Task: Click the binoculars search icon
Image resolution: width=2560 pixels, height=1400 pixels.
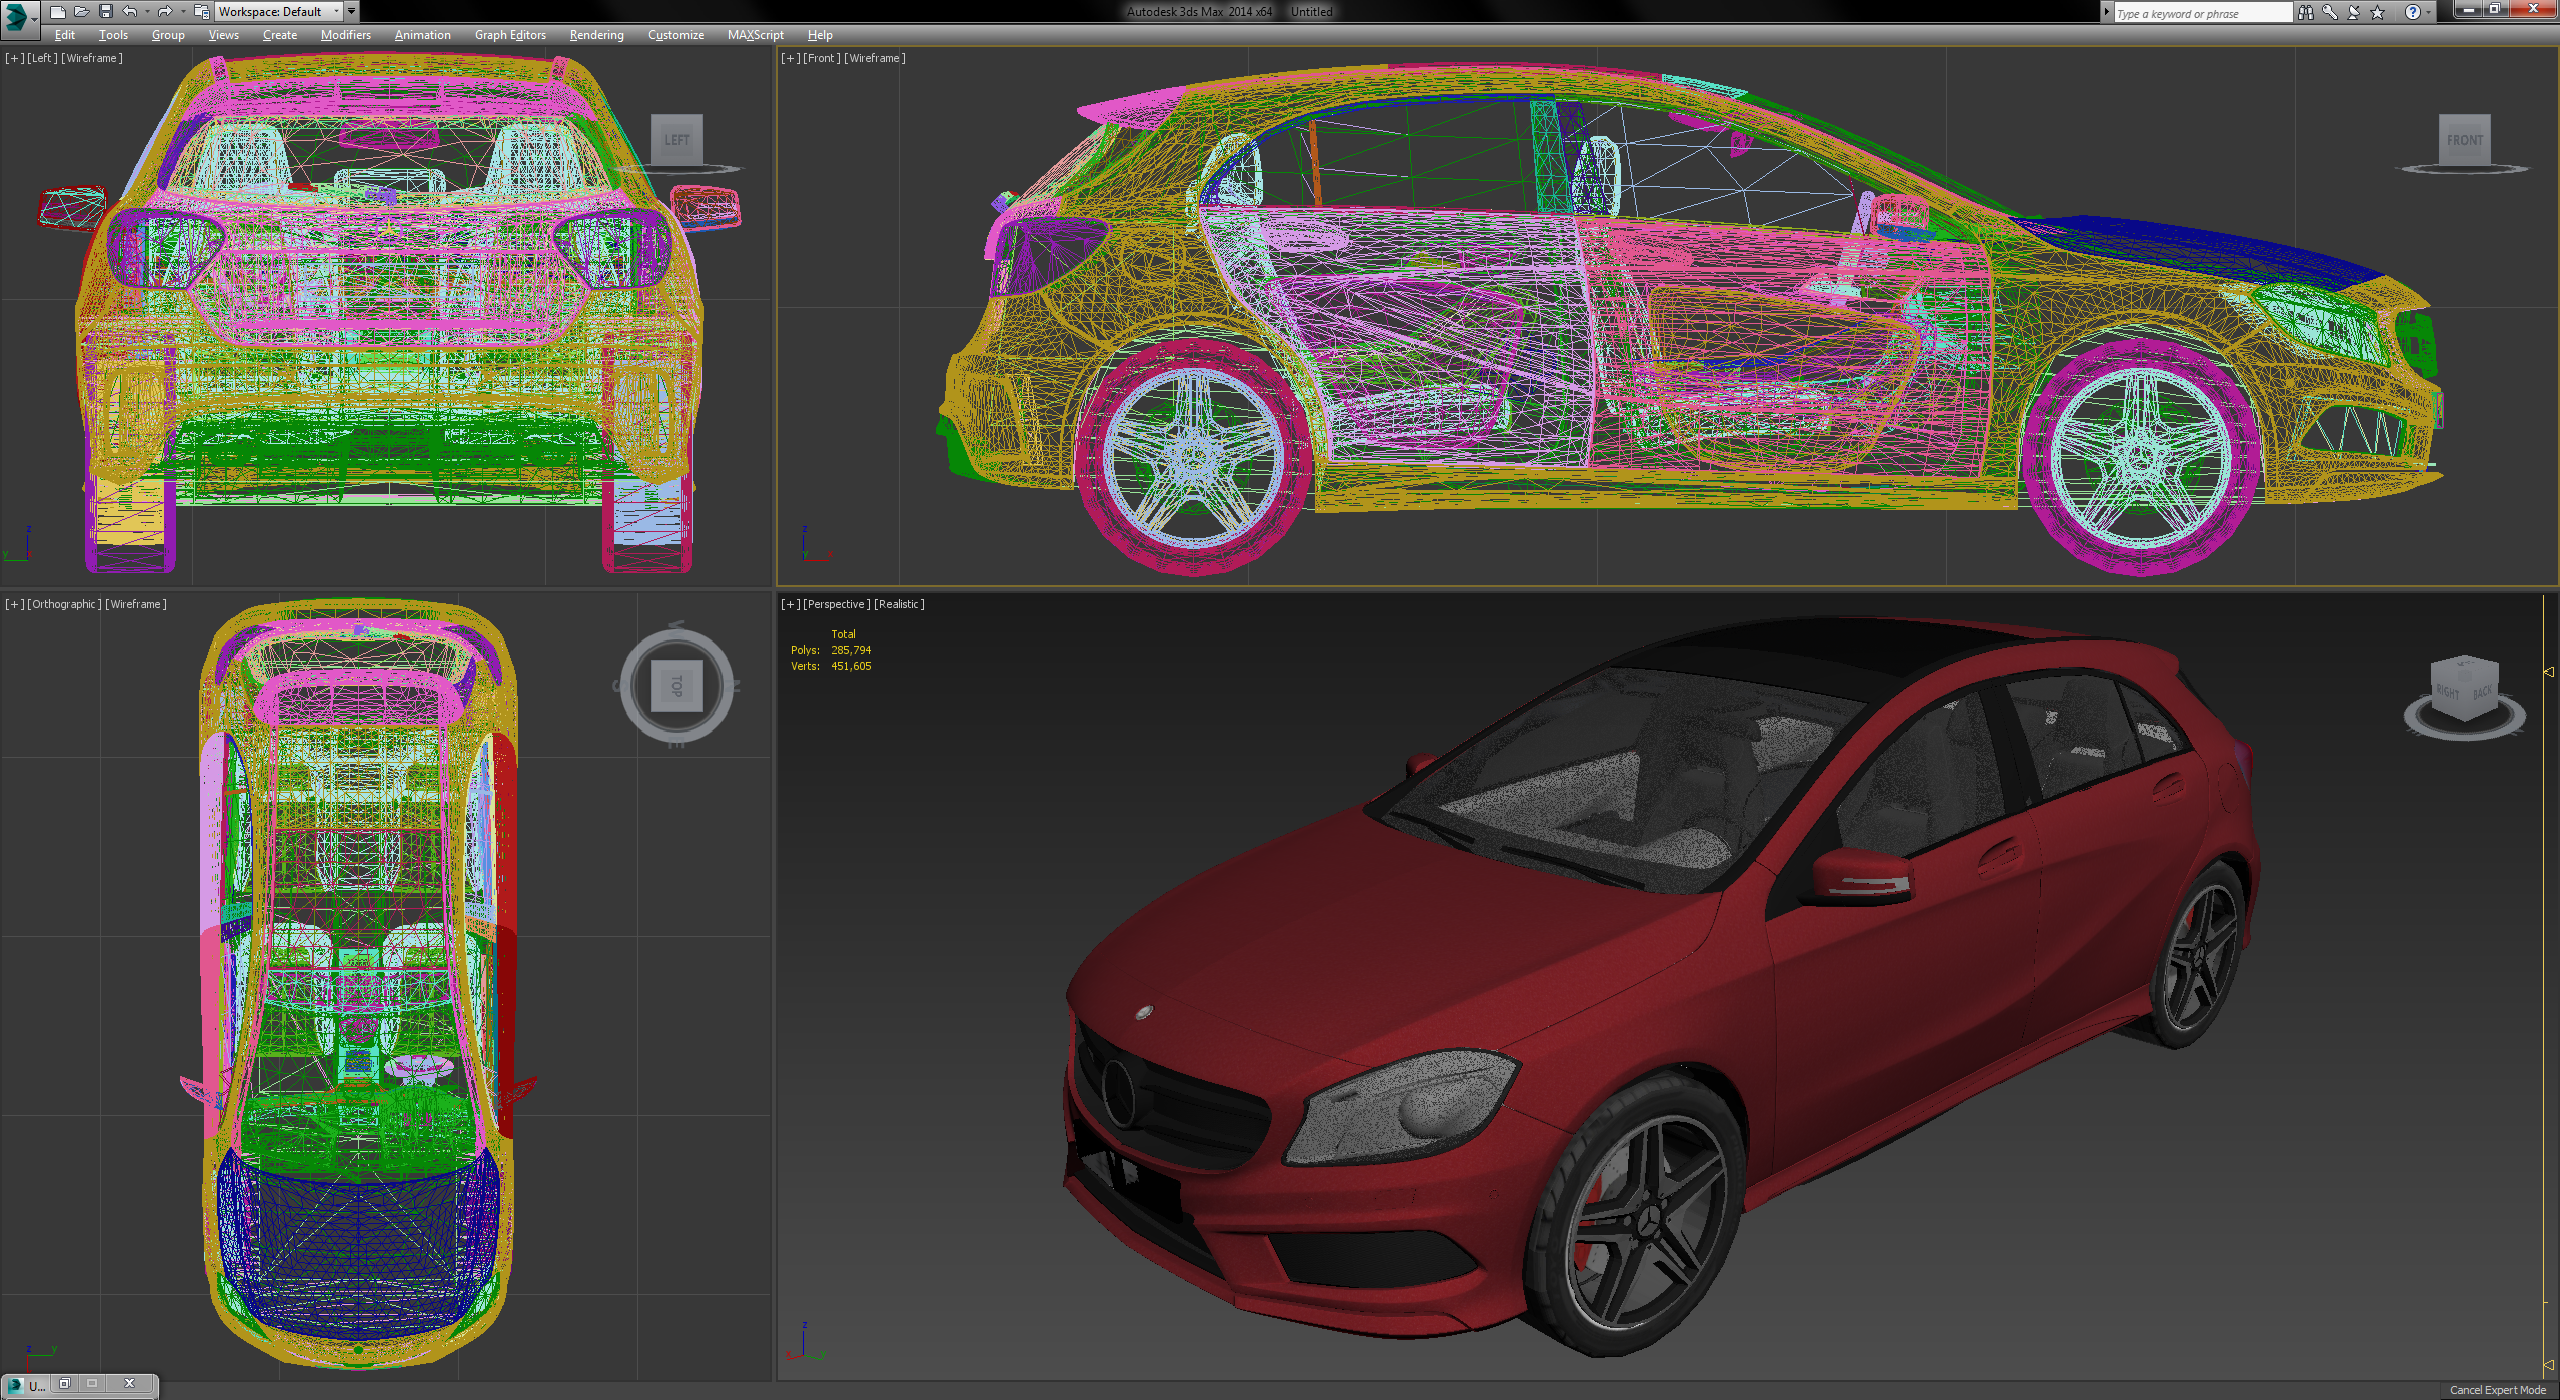Action: pos(2306,12)
